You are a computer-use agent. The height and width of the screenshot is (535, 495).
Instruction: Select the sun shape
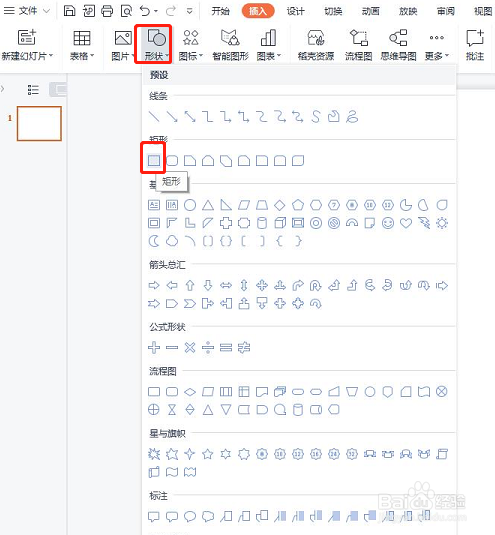click(442, 223)
